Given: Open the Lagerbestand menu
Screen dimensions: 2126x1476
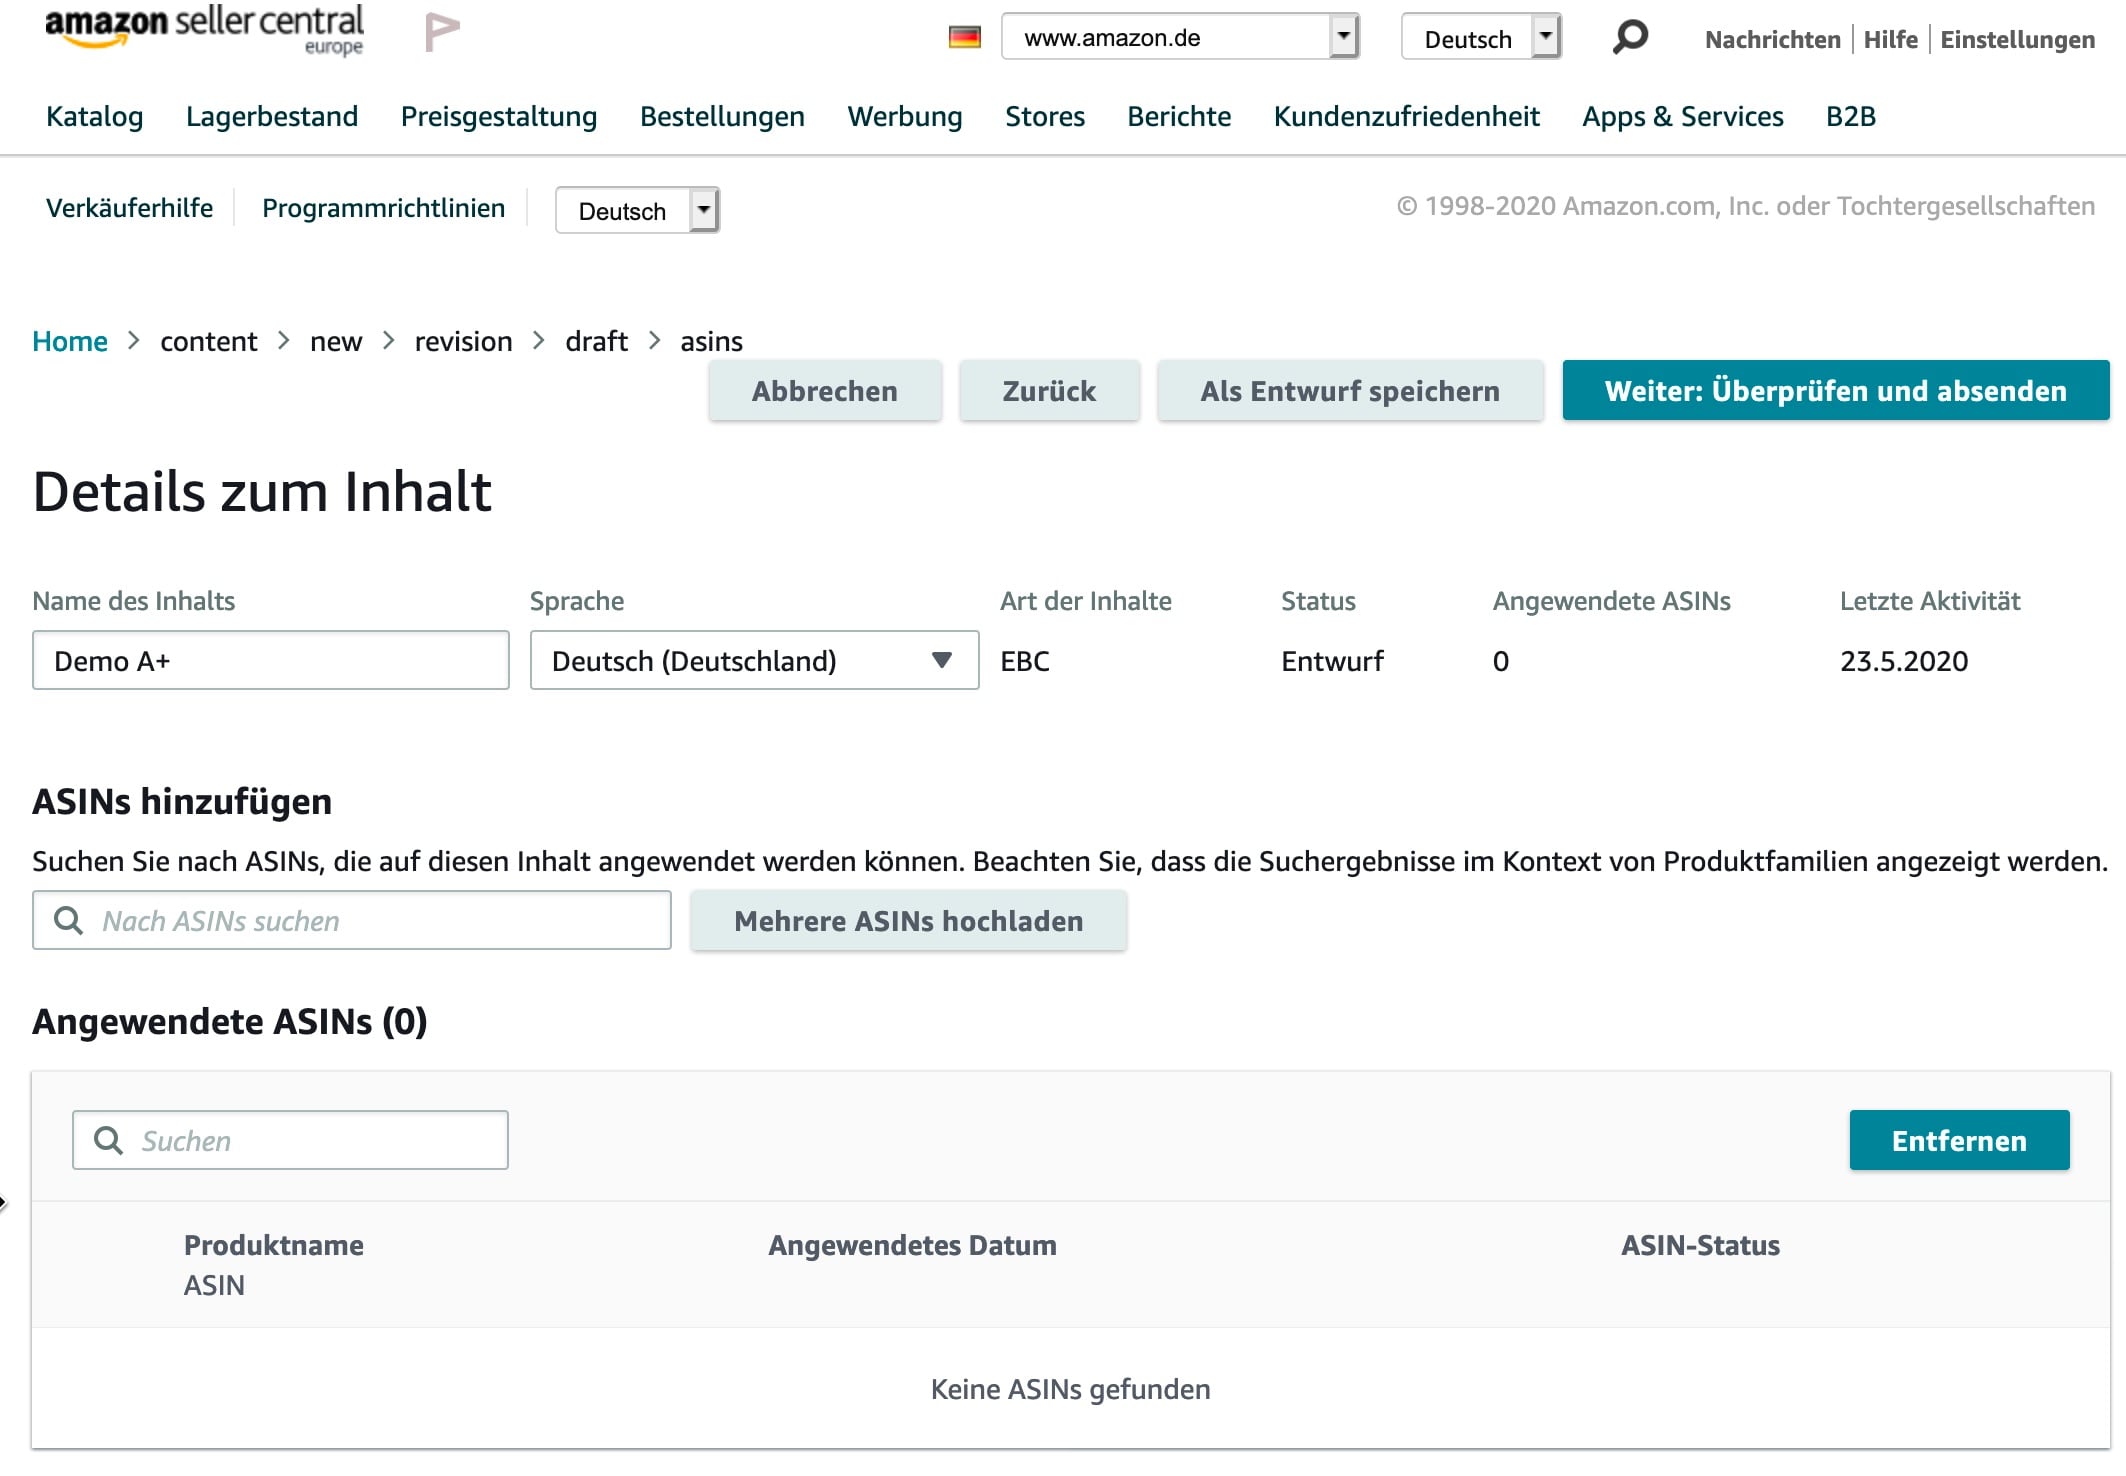Looking at the screenshot, I should pyautogui.click(x=272, y=116).
